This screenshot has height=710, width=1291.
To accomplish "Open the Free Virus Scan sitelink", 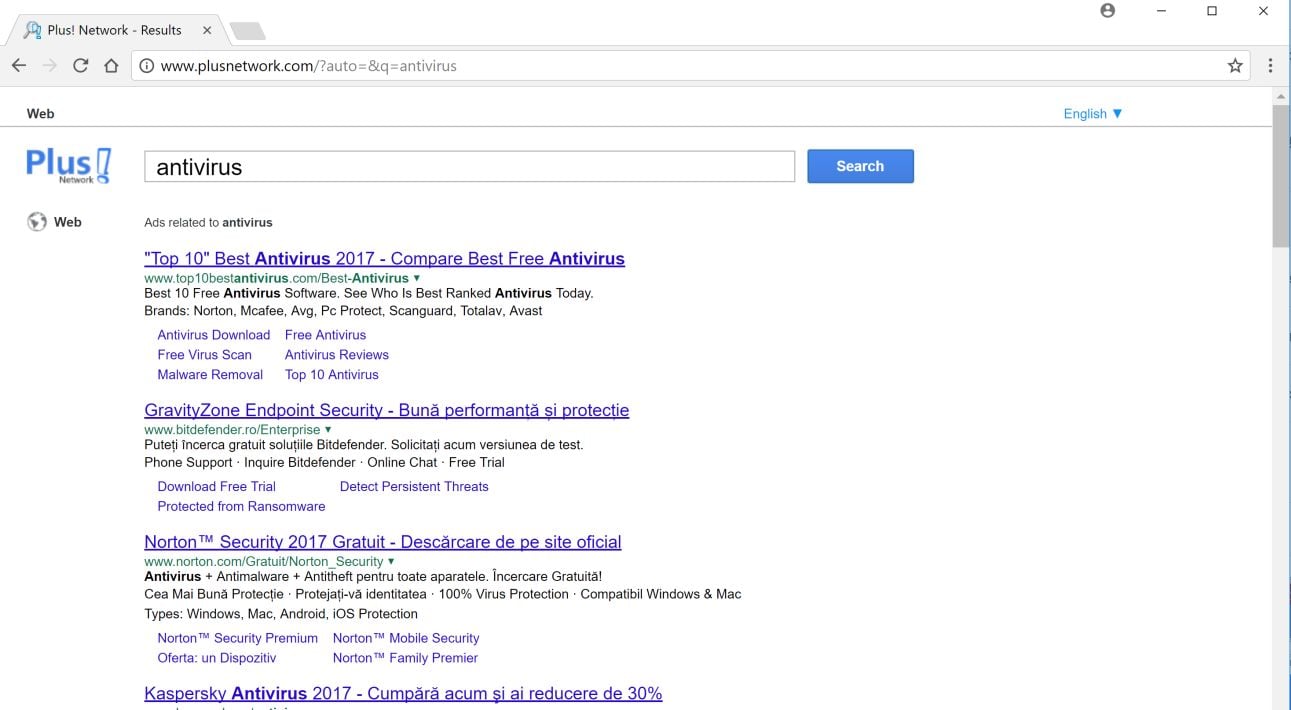I will (x=204, y=355).
